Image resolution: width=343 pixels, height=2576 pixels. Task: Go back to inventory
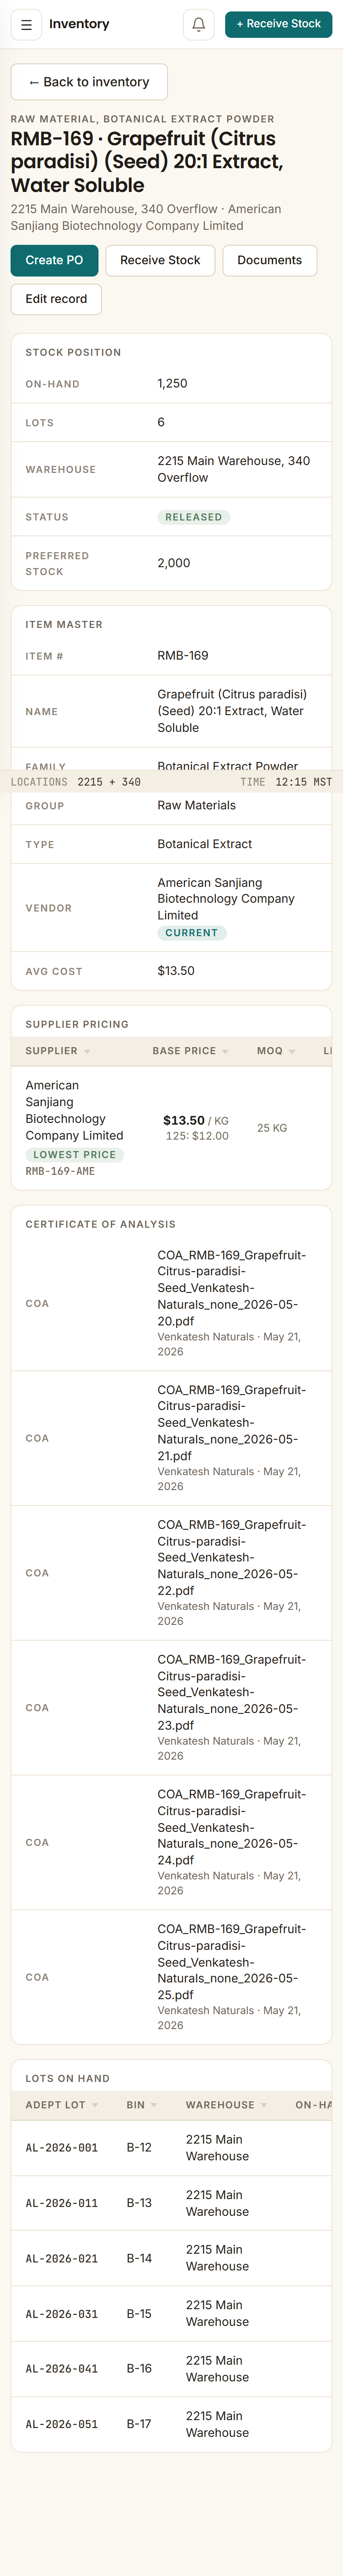(89, 82)
